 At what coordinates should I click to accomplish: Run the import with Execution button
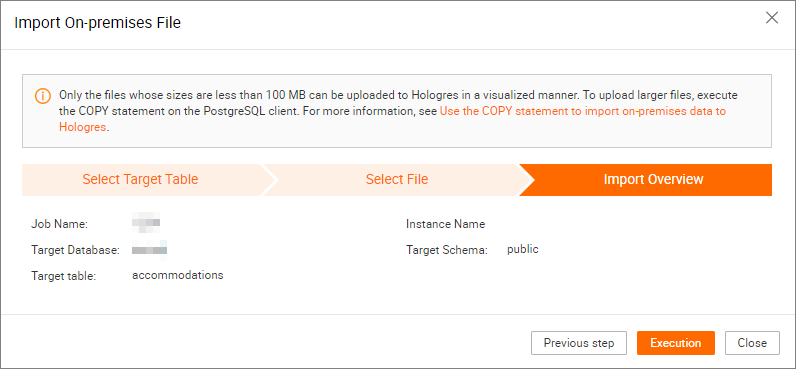point(676,343)
